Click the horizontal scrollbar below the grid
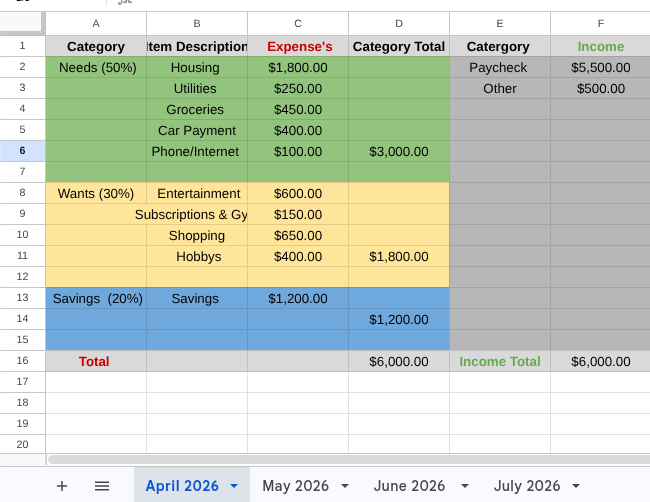The height and width of the screenshot is (502, 650). pyautogui.click(x=340, y=459)
